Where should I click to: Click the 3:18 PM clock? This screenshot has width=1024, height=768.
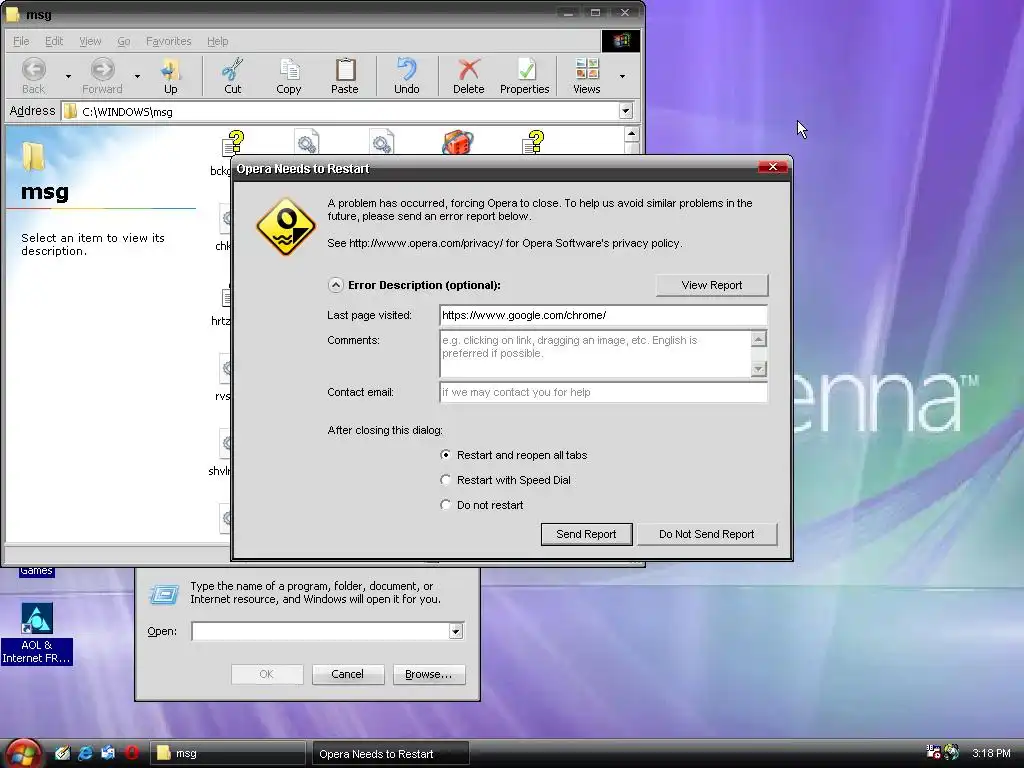(x=991, y=753)
